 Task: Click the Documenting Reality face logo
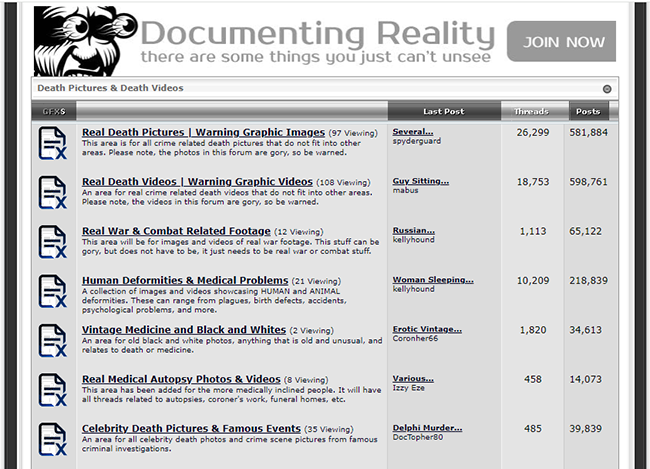click(85, 41)
